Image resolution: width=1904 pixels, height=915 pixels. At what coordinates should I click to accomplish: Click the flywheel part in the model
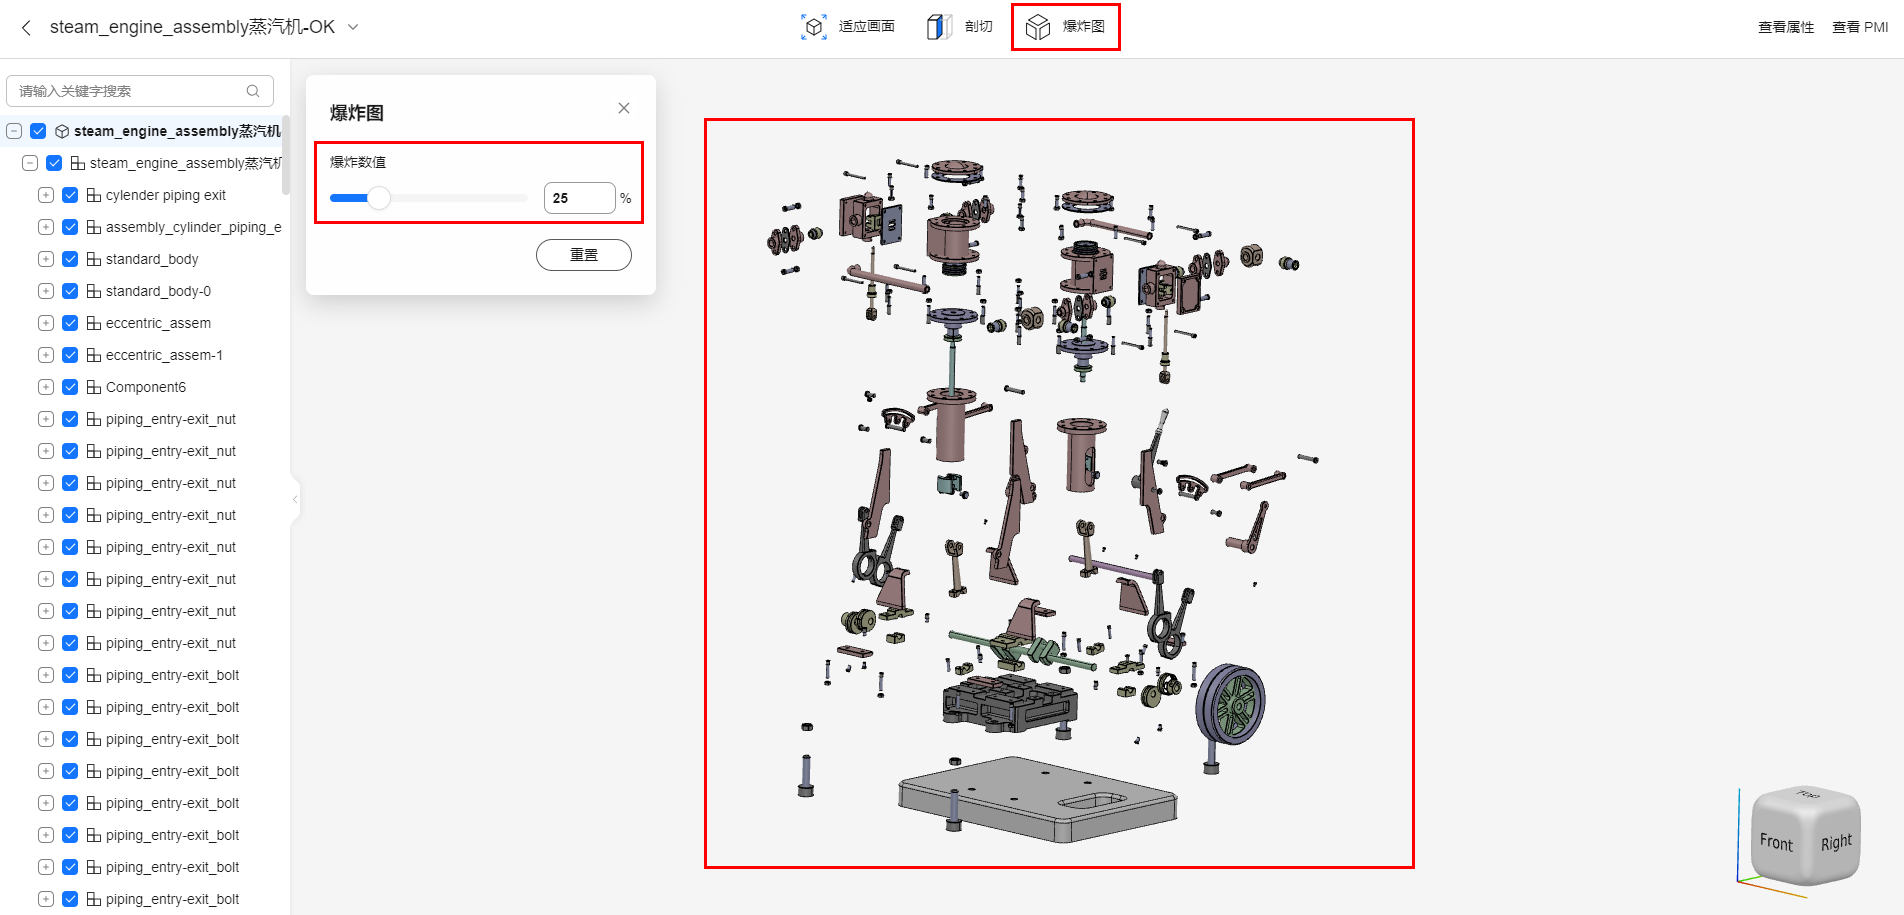1231,703
